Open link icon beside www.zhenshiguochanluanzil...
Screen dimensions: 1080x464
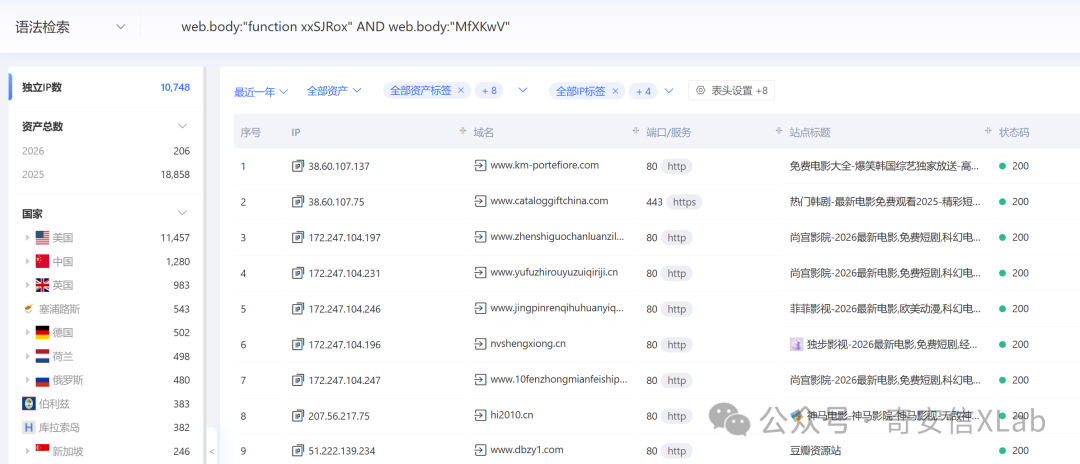(480, 237)
